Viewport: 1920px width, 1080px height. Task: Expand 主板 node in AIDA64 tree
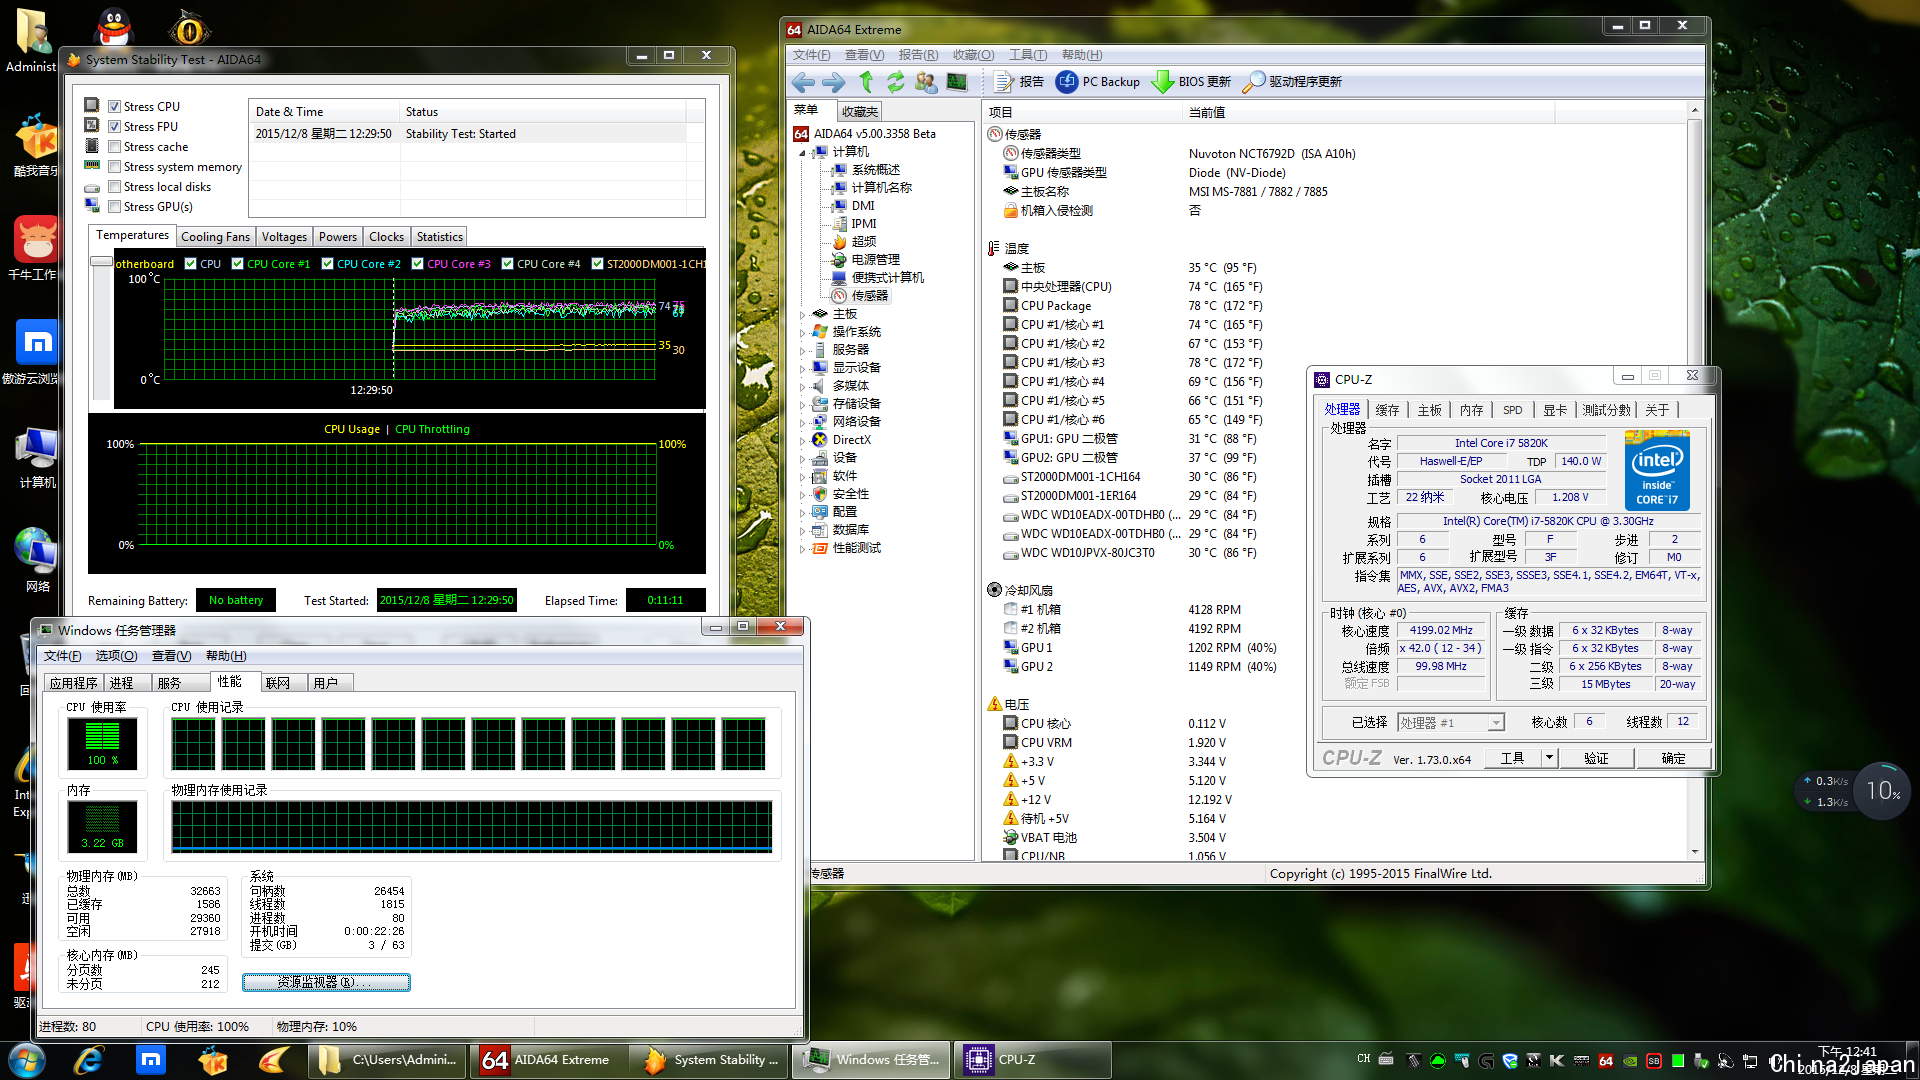point(802,315)
